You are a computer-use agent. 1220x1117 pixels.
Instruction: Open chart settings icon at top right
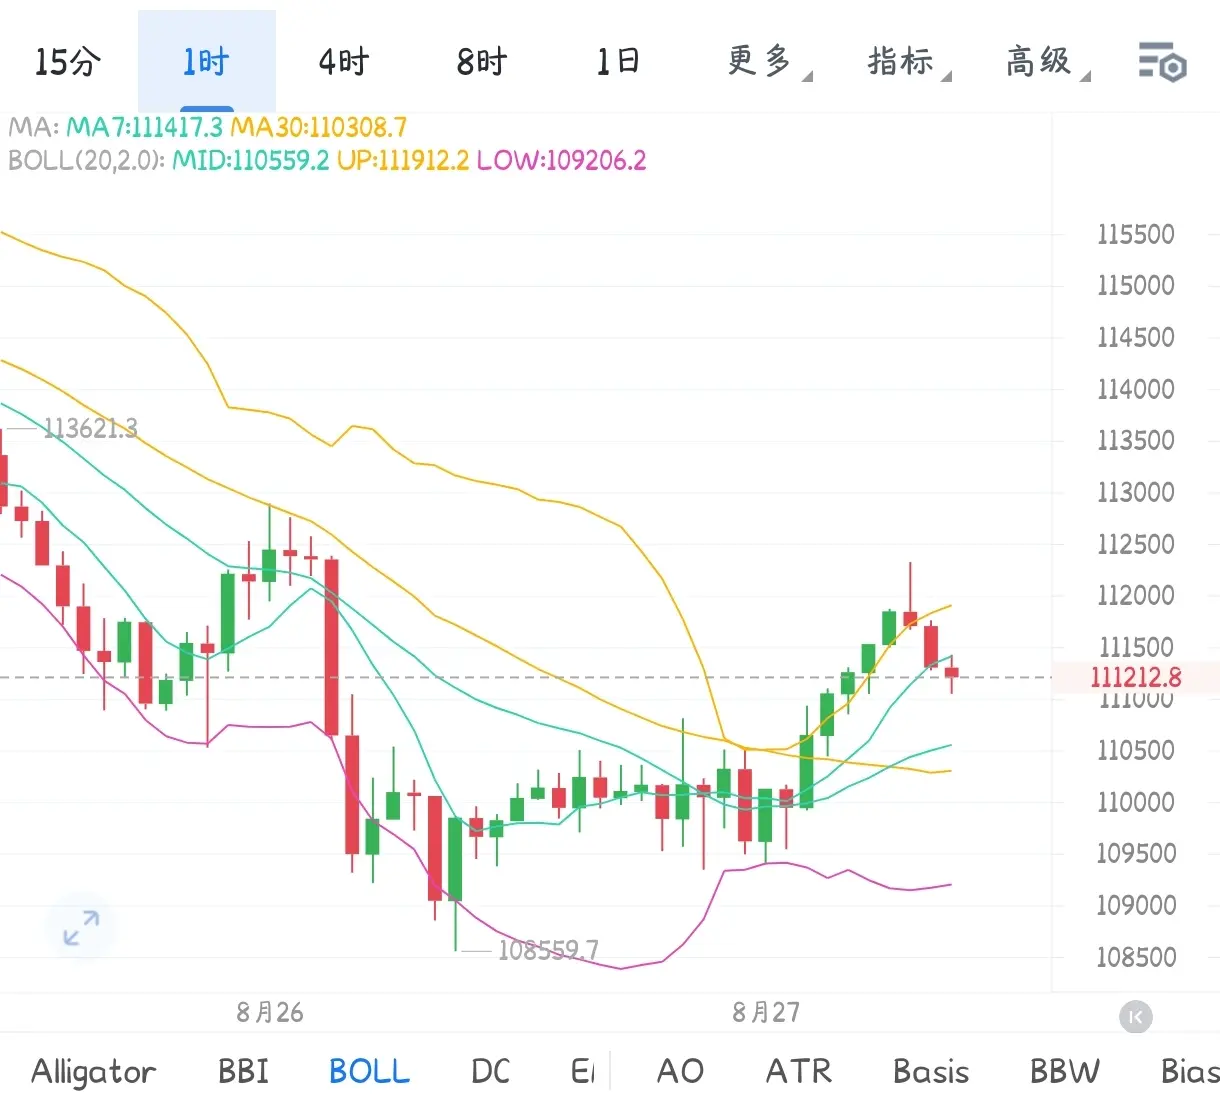[x=1162, y=62]
